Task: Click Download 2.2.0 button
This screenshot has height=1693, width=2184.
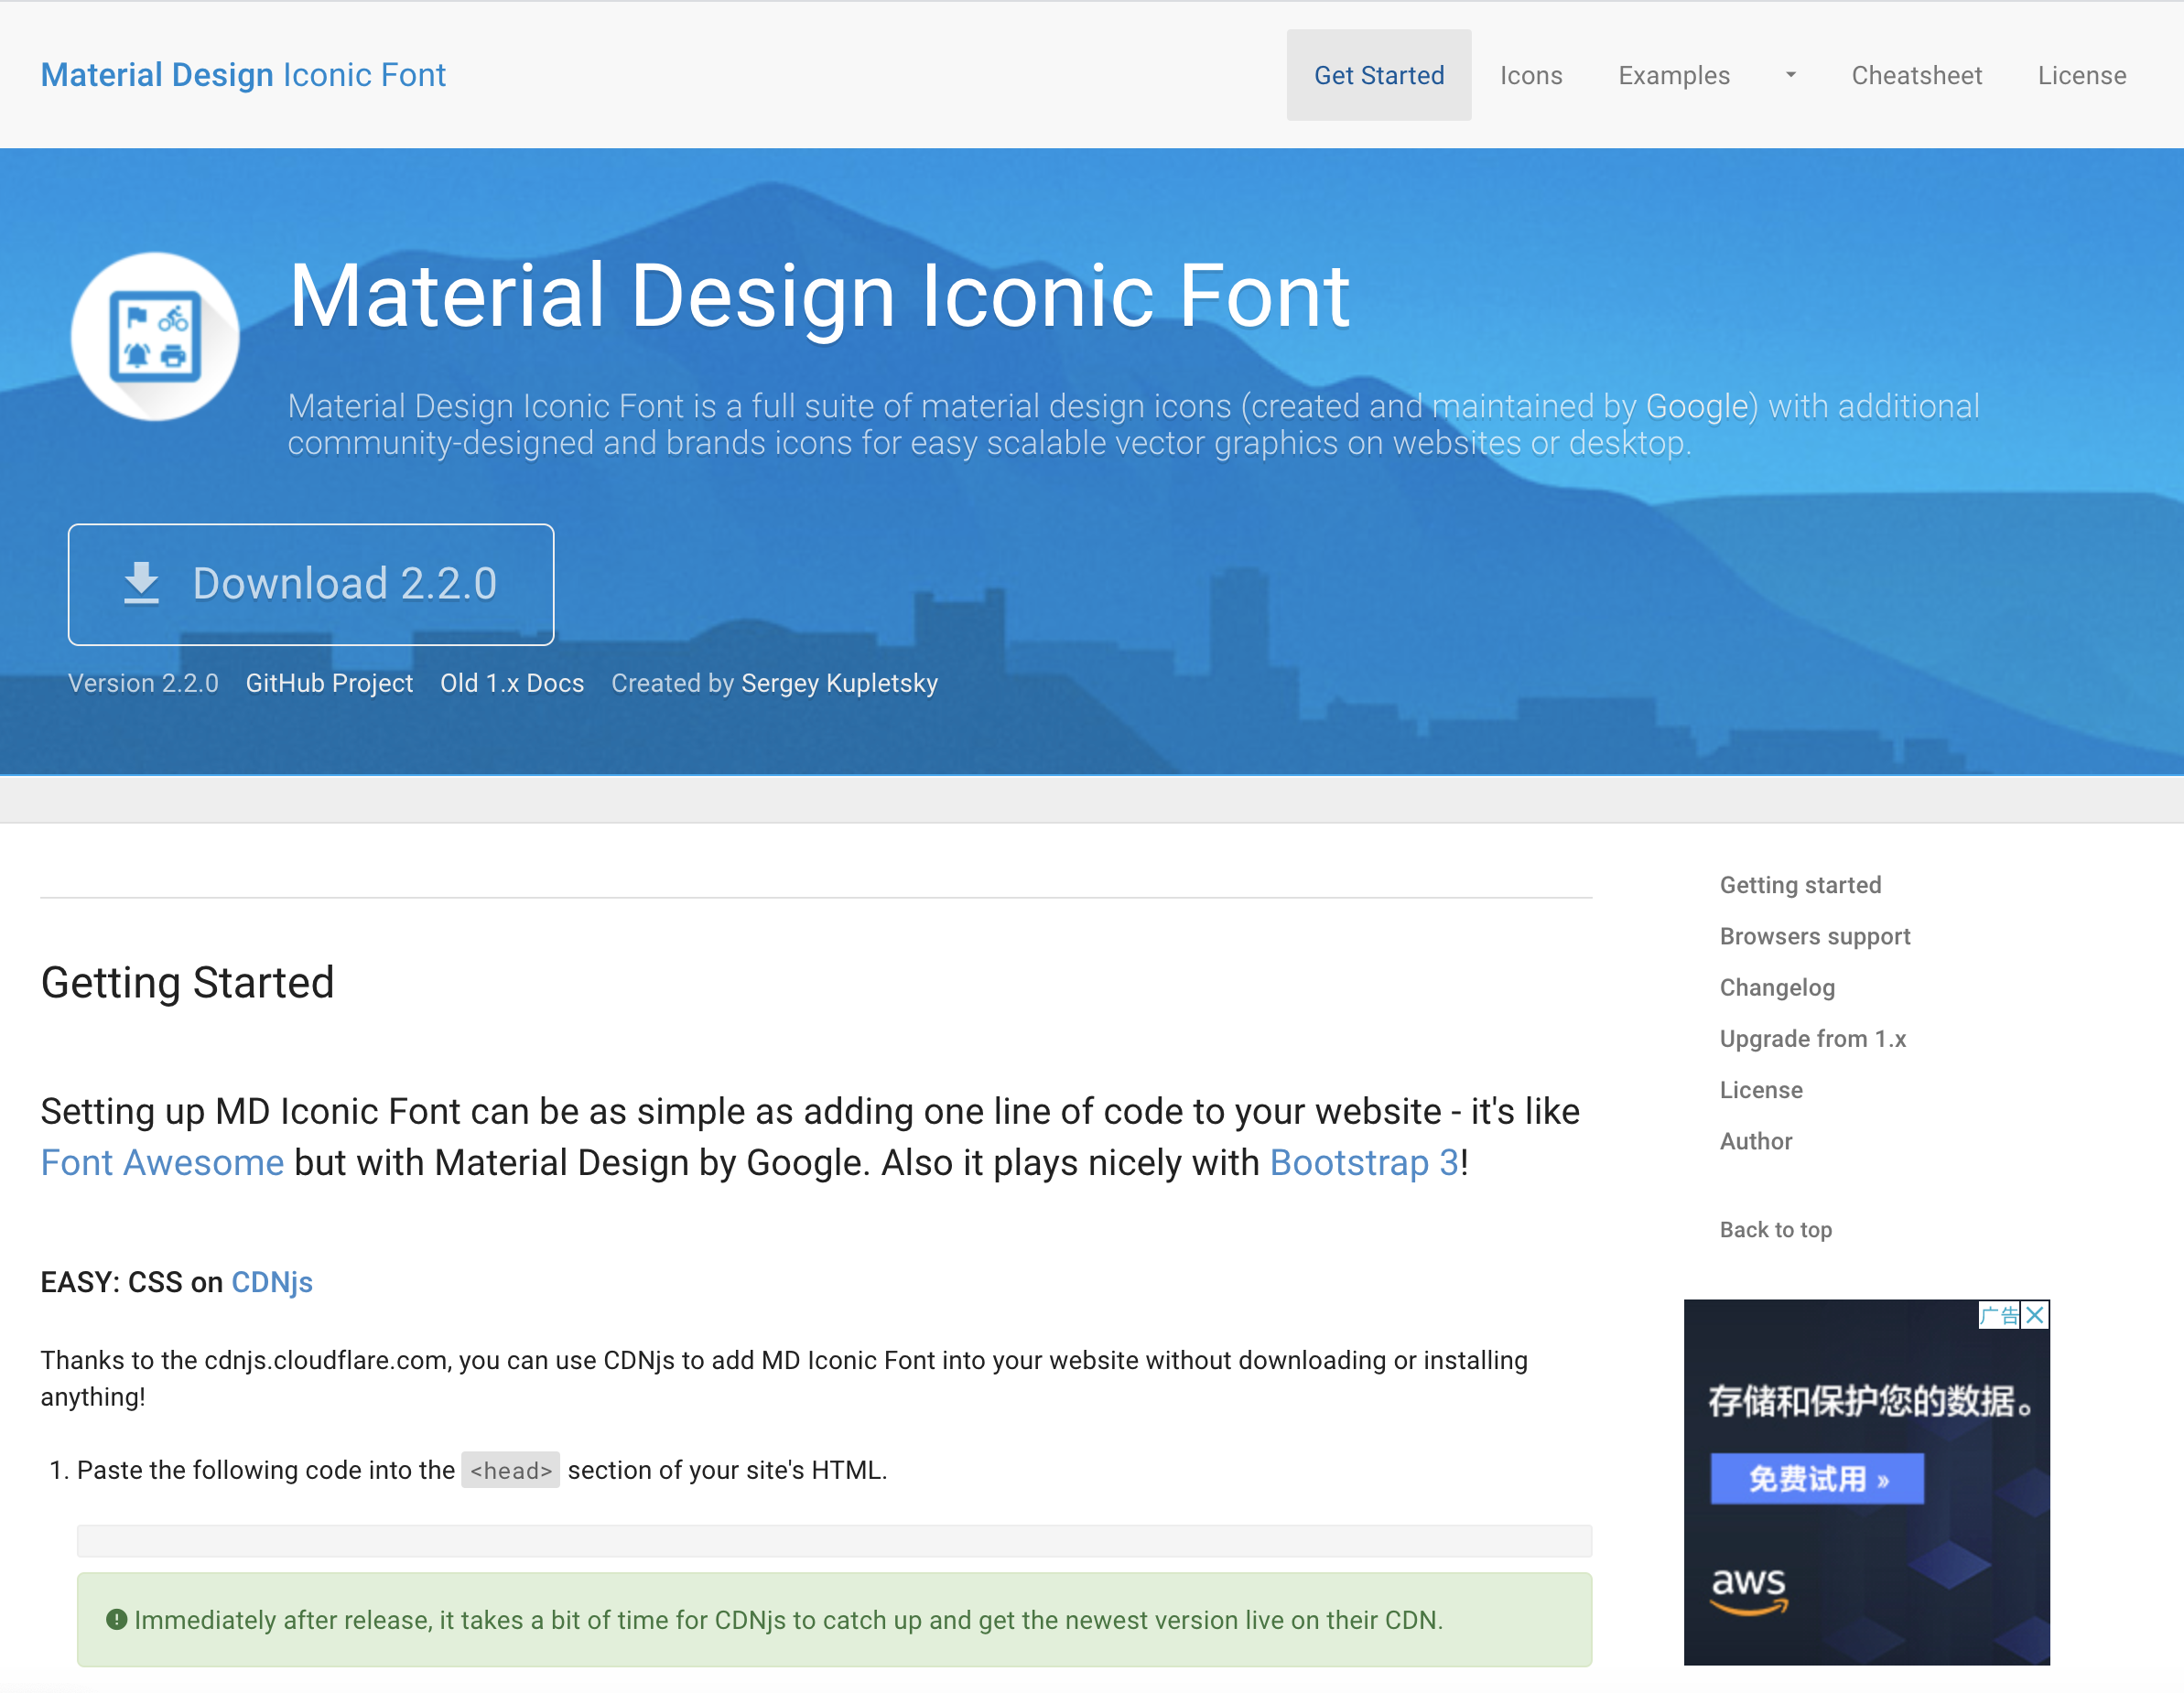Action: [311, 584]
